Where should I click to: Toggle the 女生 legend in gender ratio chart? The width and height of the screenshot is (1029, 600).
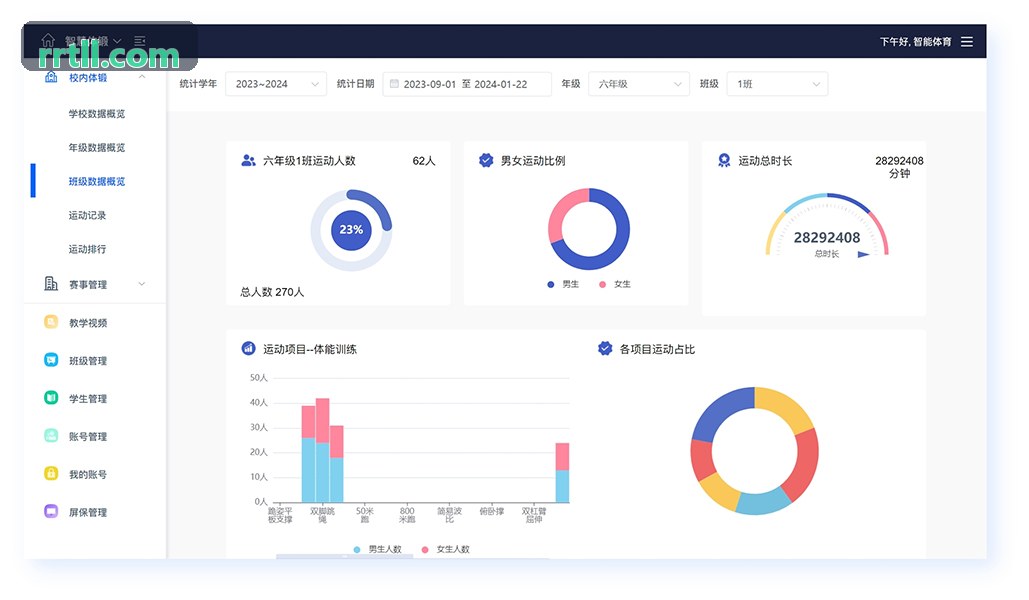coord(615,284)
